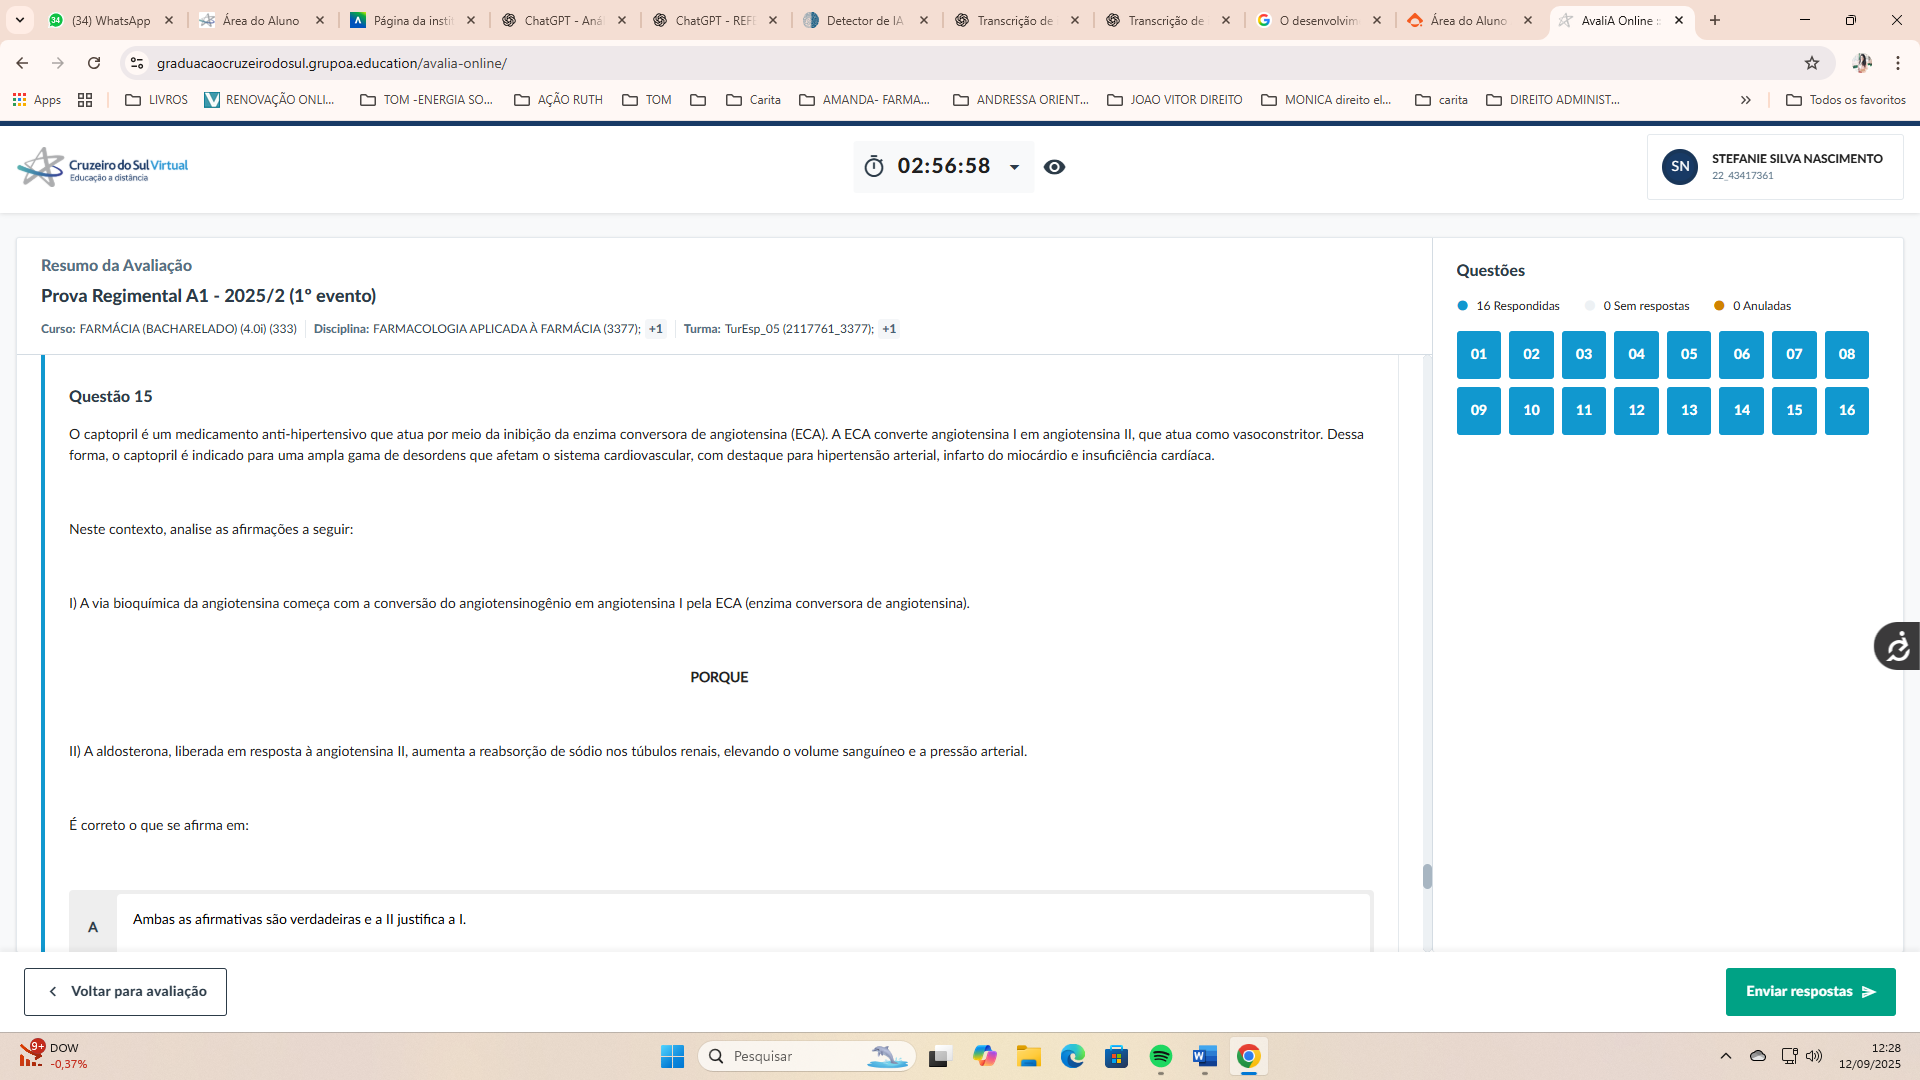The image size is (1920, 1080).
Task: Navigate to question 14
Action: [1741, 411]
